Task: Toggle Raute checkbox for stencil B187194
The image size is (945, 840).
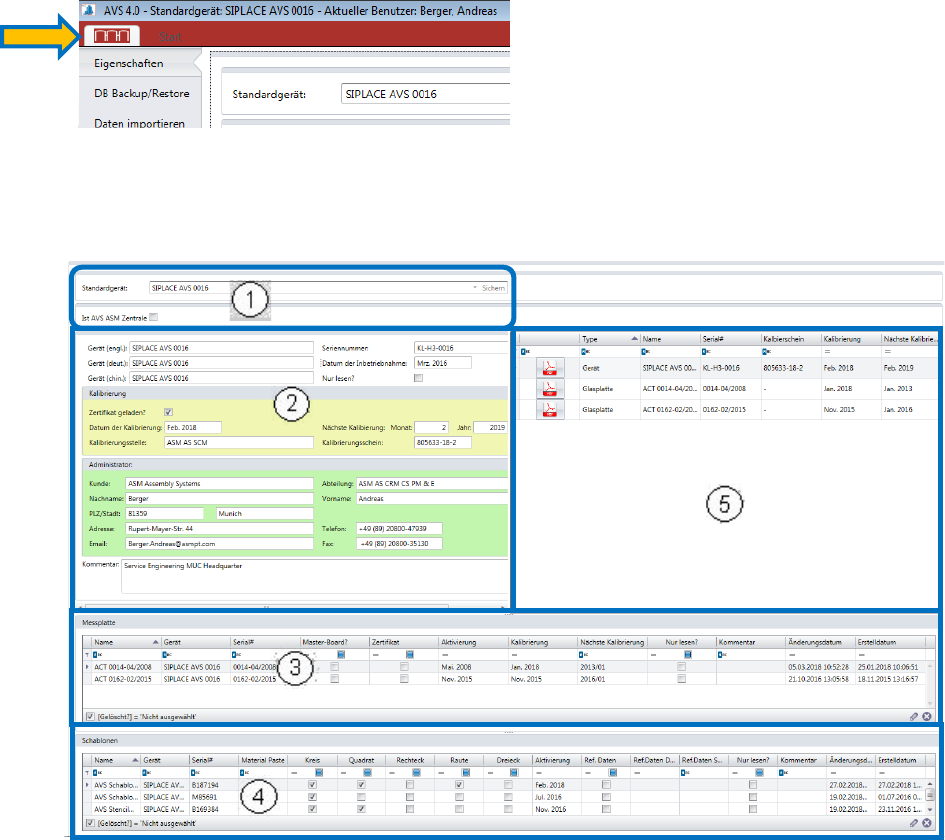Action: pos(459,785)
